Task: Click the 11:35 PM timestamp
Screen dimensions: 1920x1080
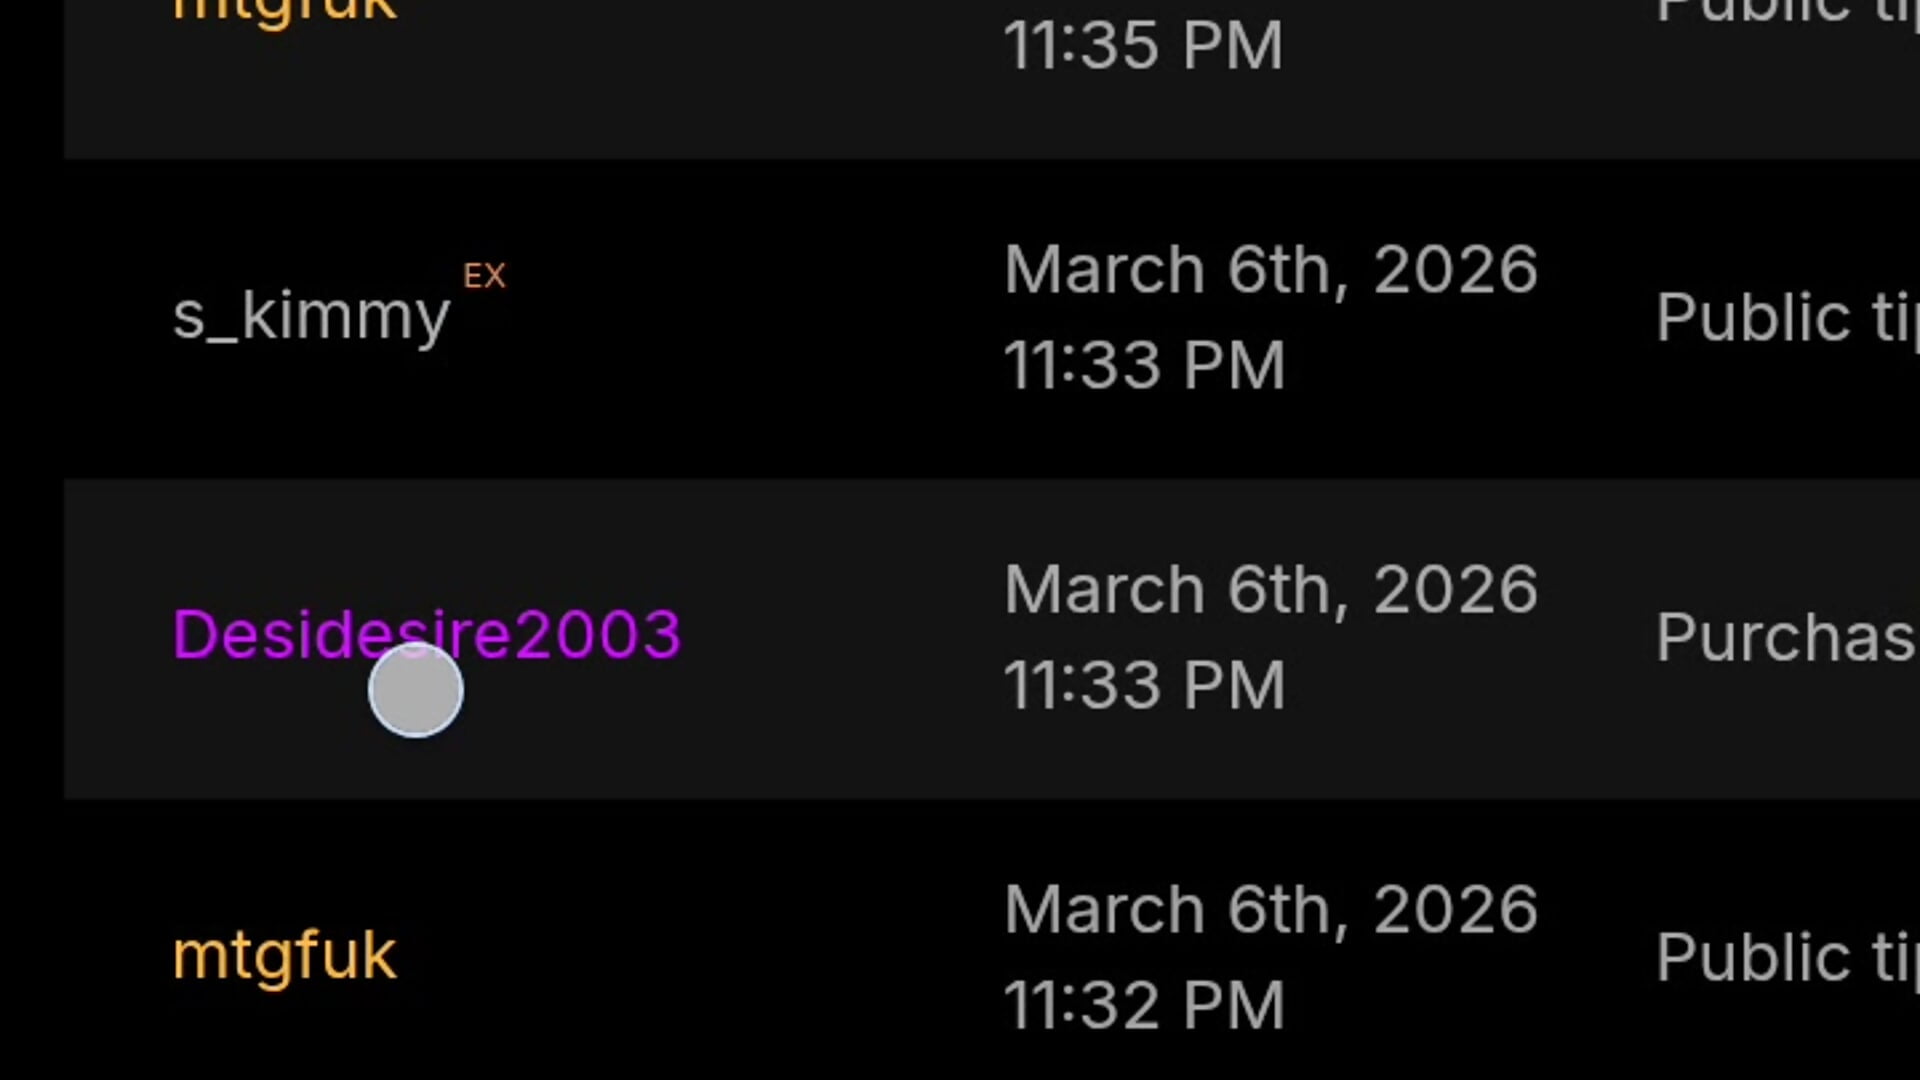Action: [x=1143, y=46]
